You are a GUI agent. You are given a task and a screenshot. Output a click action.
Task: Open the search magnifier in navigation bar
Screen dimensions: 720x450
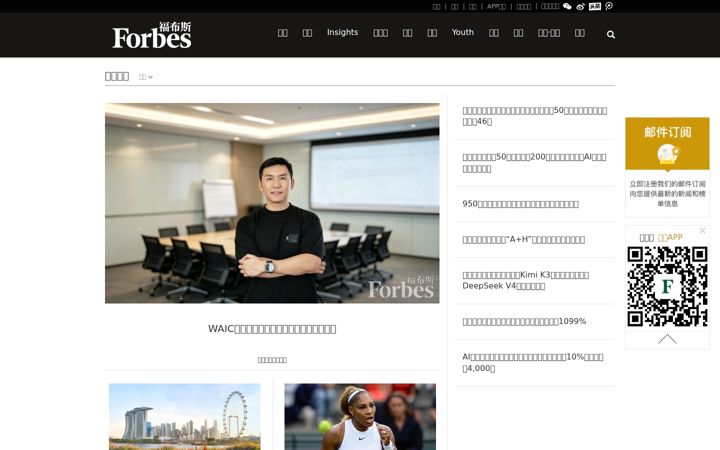pyautogui.click(x=611, y=34)
